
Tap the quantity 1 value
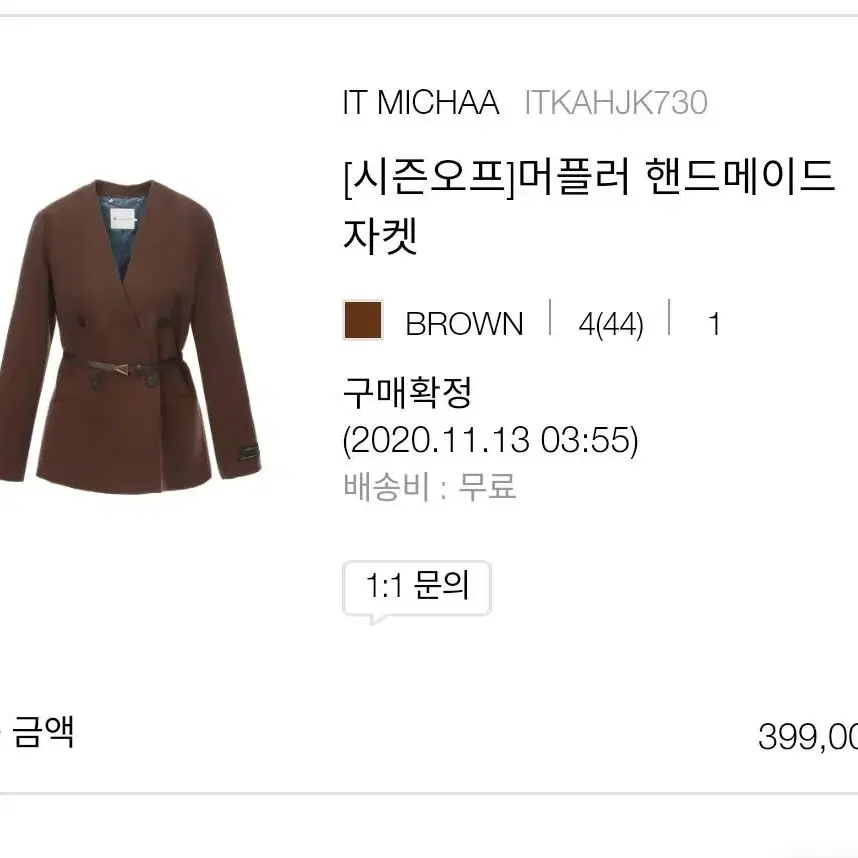(x=714, y=324)
